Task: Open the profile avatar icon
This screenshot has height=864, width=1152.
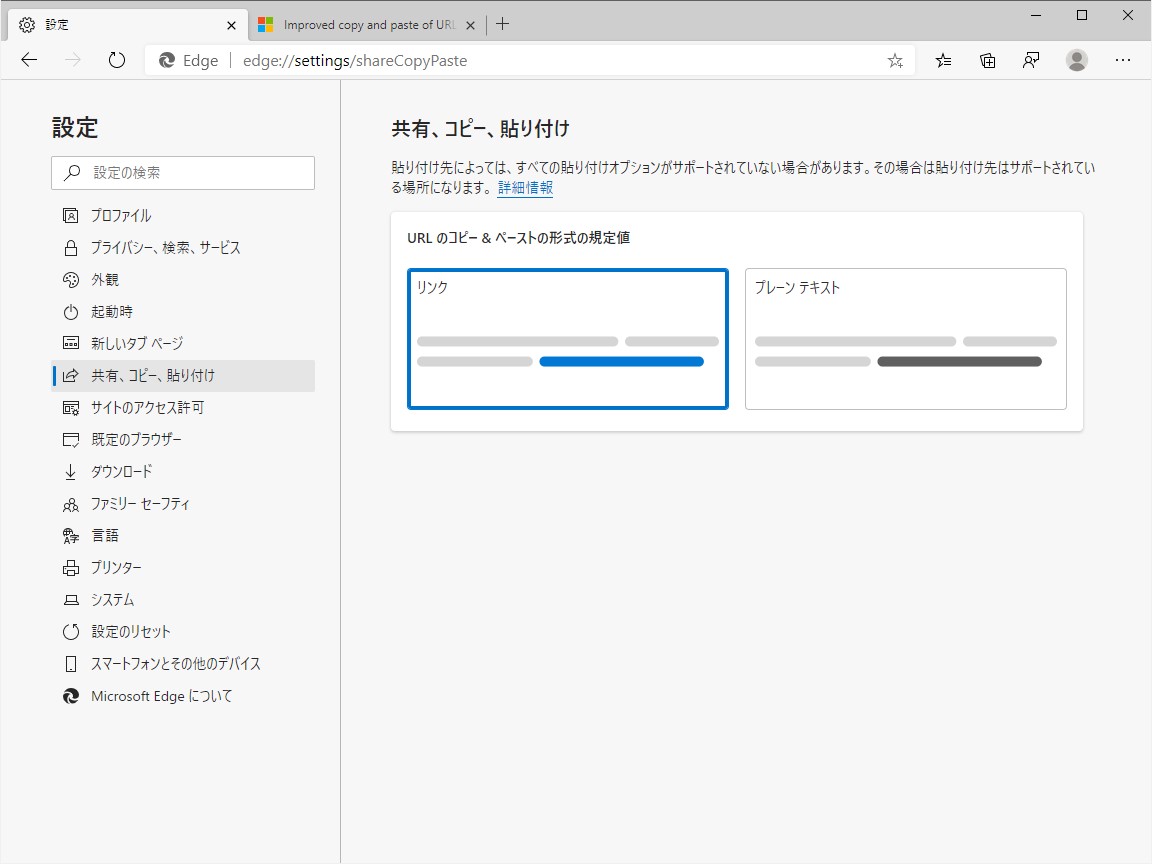Action: [1077, 60]
